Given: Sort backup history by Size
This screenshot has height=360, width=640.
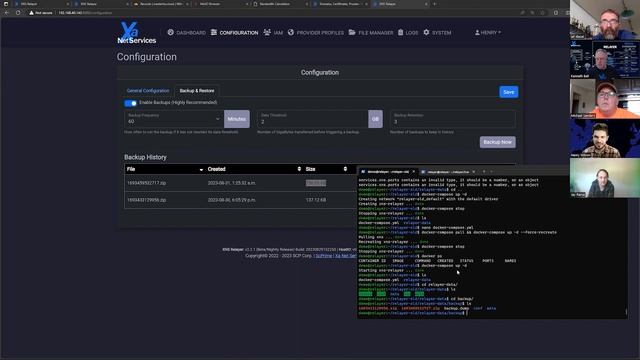Looking at the screenshot, I should pyautogui.click(x=326, y=169).
